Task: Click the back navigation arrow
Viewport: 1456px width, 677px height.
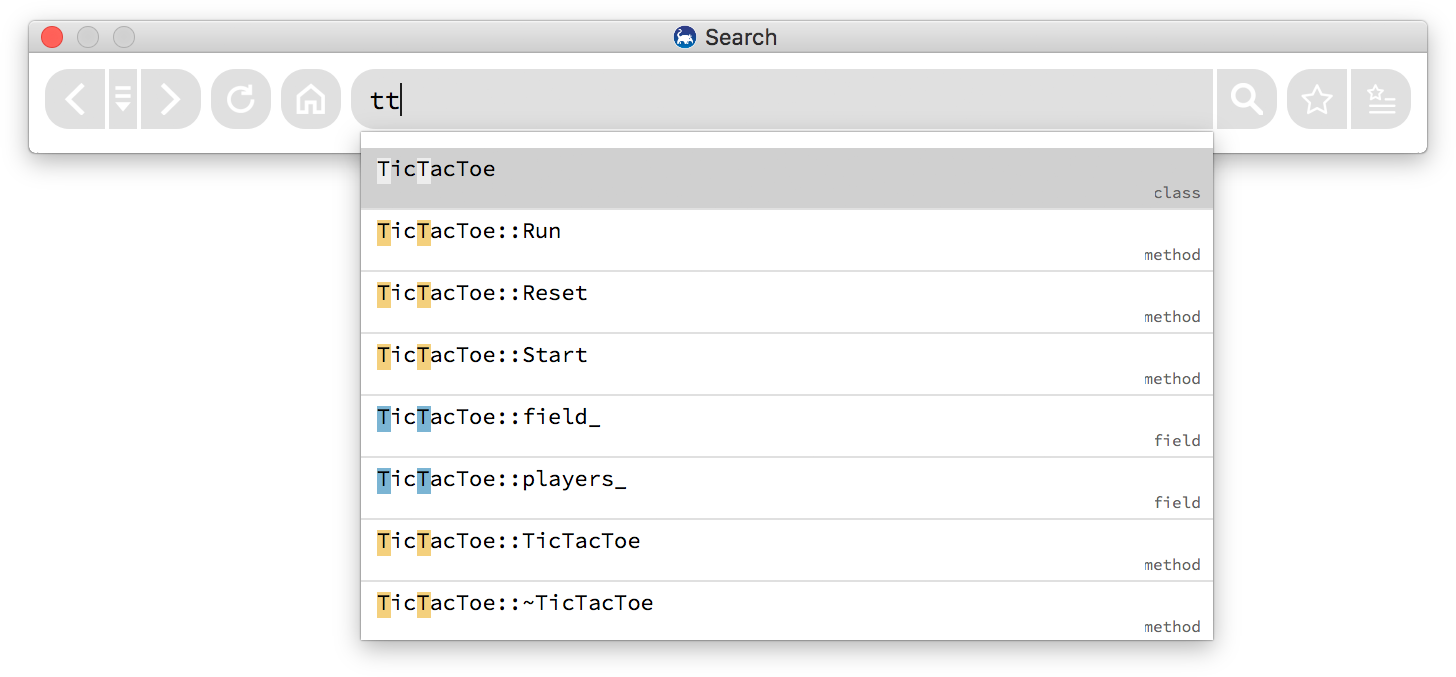Action: 75,99
